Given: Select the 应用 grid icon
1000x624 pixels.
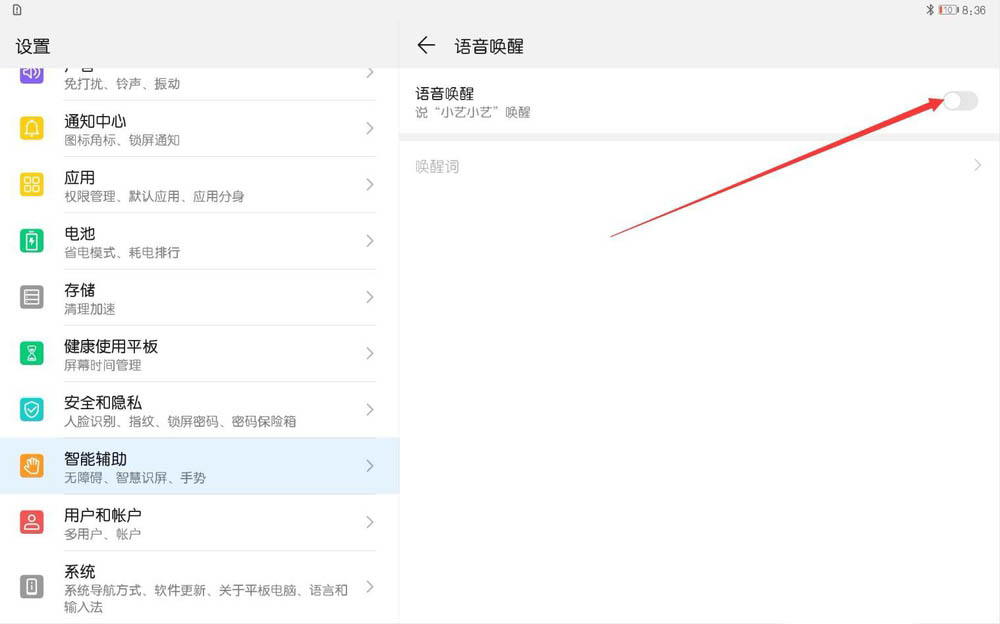Looking at the screenshot, I should (x=30, y=185).
